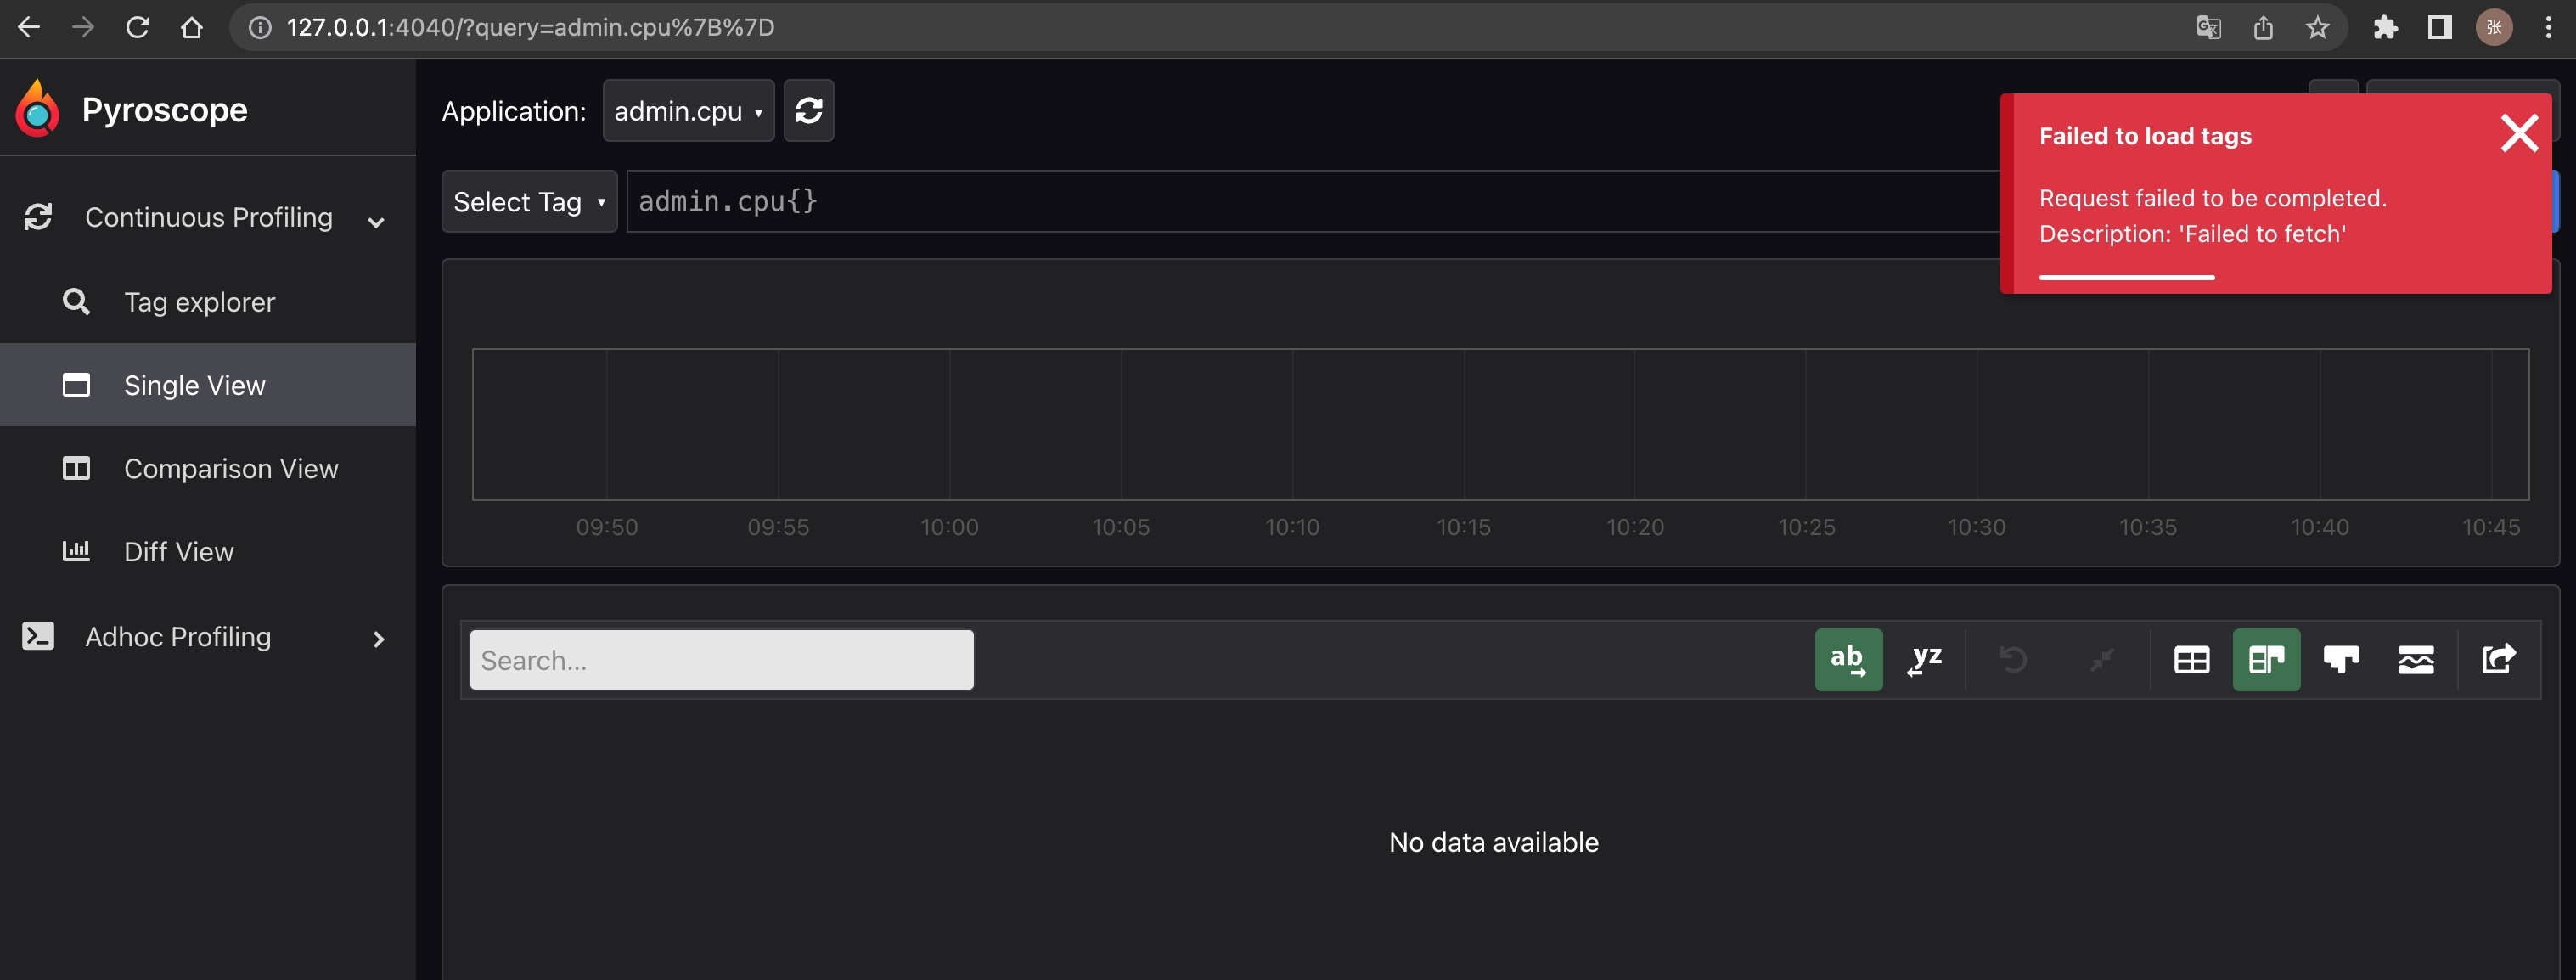The width and height of the screenshot is (2576, 980).
Task: Toggle the 'ab' head-first fit mode
Action: (x=1848, y=660)
